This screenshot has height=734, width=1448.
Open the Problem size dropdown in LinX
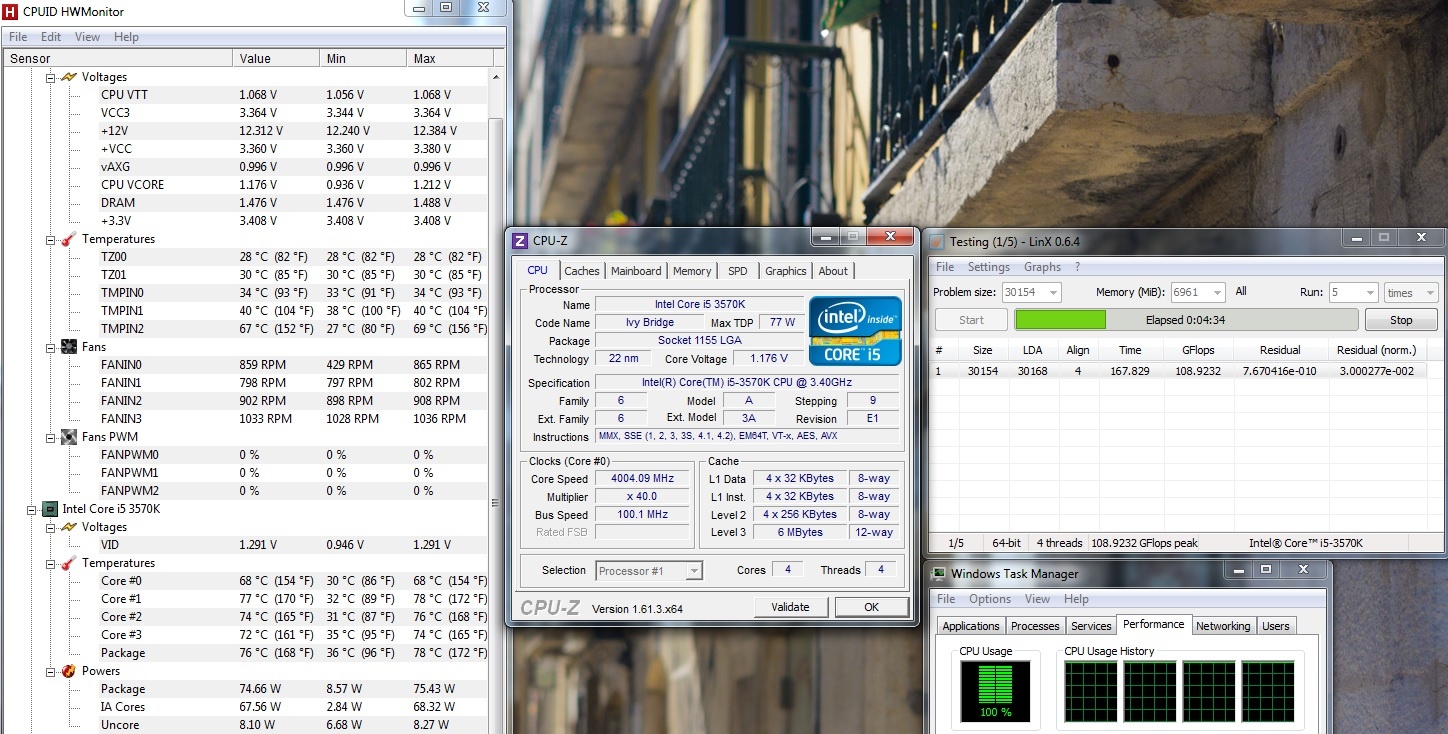pyautogui.click(x=1052, y=293)
